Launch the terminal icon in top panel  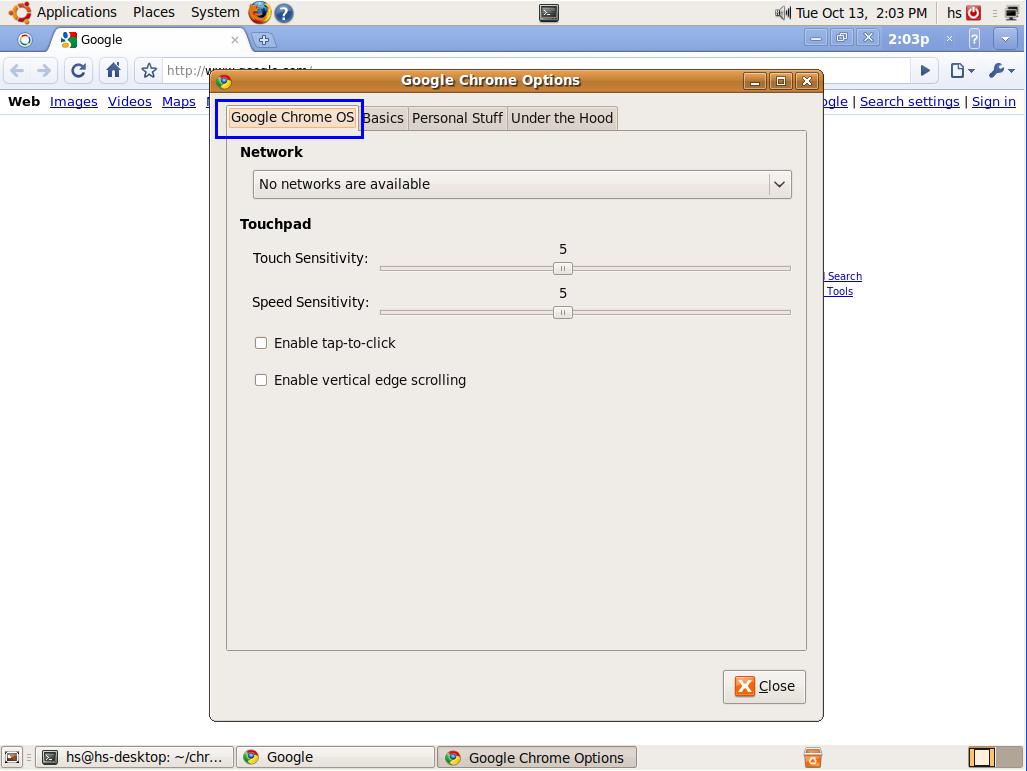point(549,12)
